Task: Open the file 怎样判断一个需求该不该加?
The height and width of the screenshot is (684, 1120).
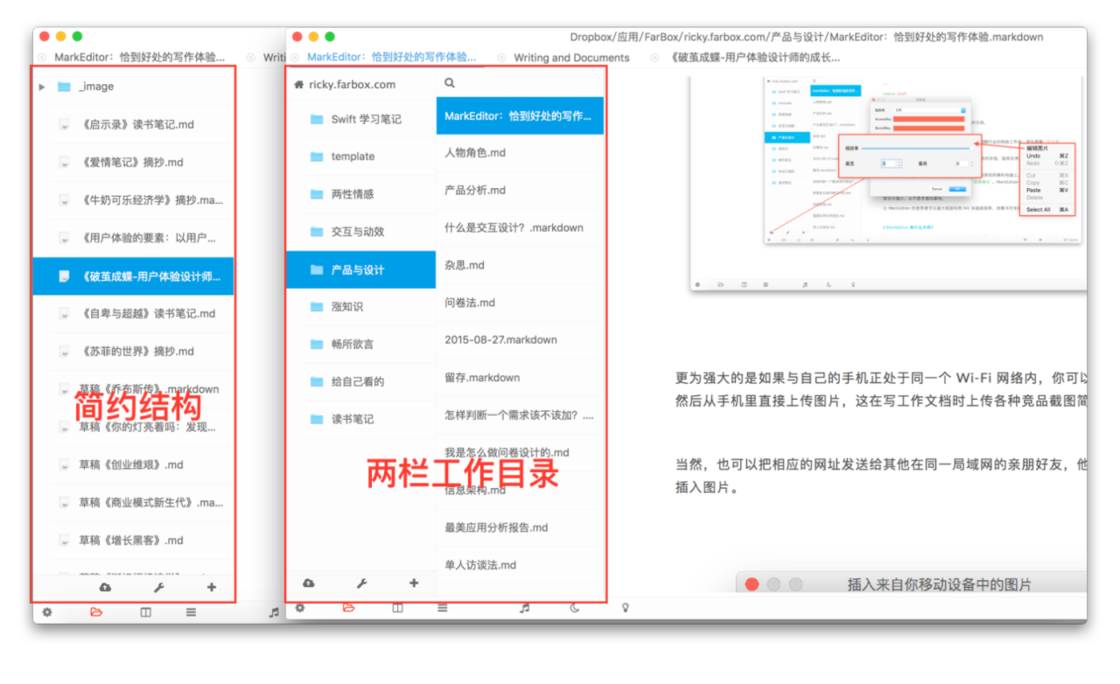Action: tap(520, 415)
